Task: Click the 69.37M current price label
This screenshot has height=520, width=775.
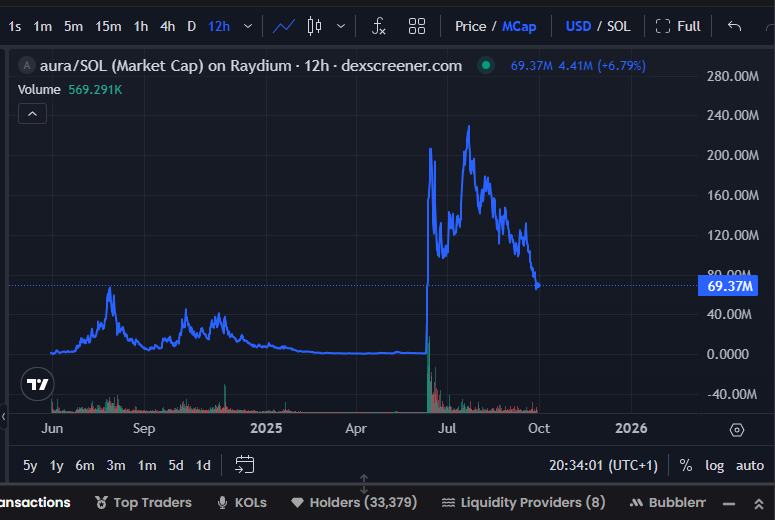Action: (x=728, y=286)
